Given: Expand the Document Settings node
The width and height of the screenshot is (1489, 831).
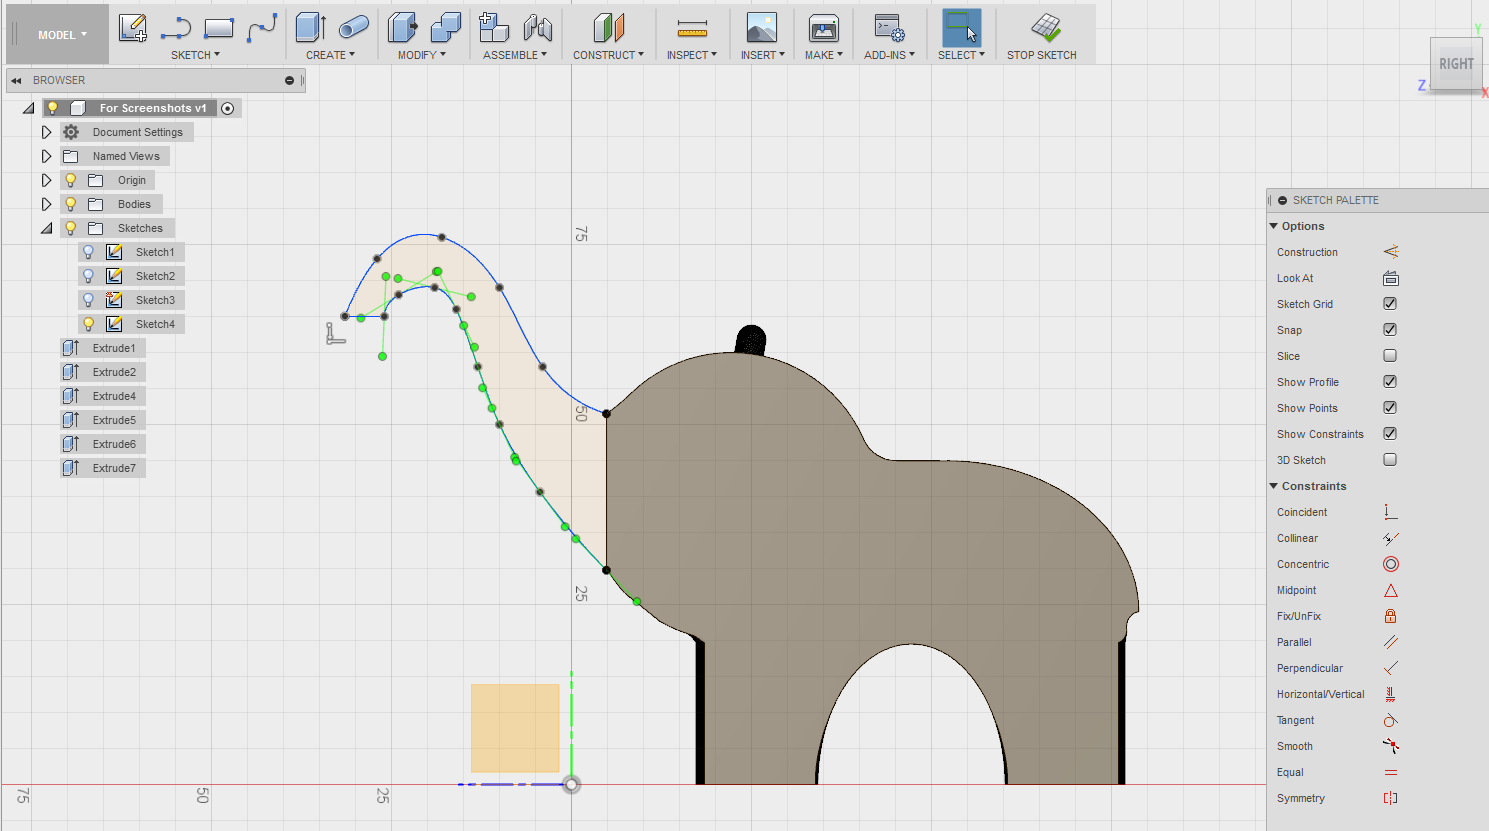Looking at the screenshot, I should click(x=46, y=132).
